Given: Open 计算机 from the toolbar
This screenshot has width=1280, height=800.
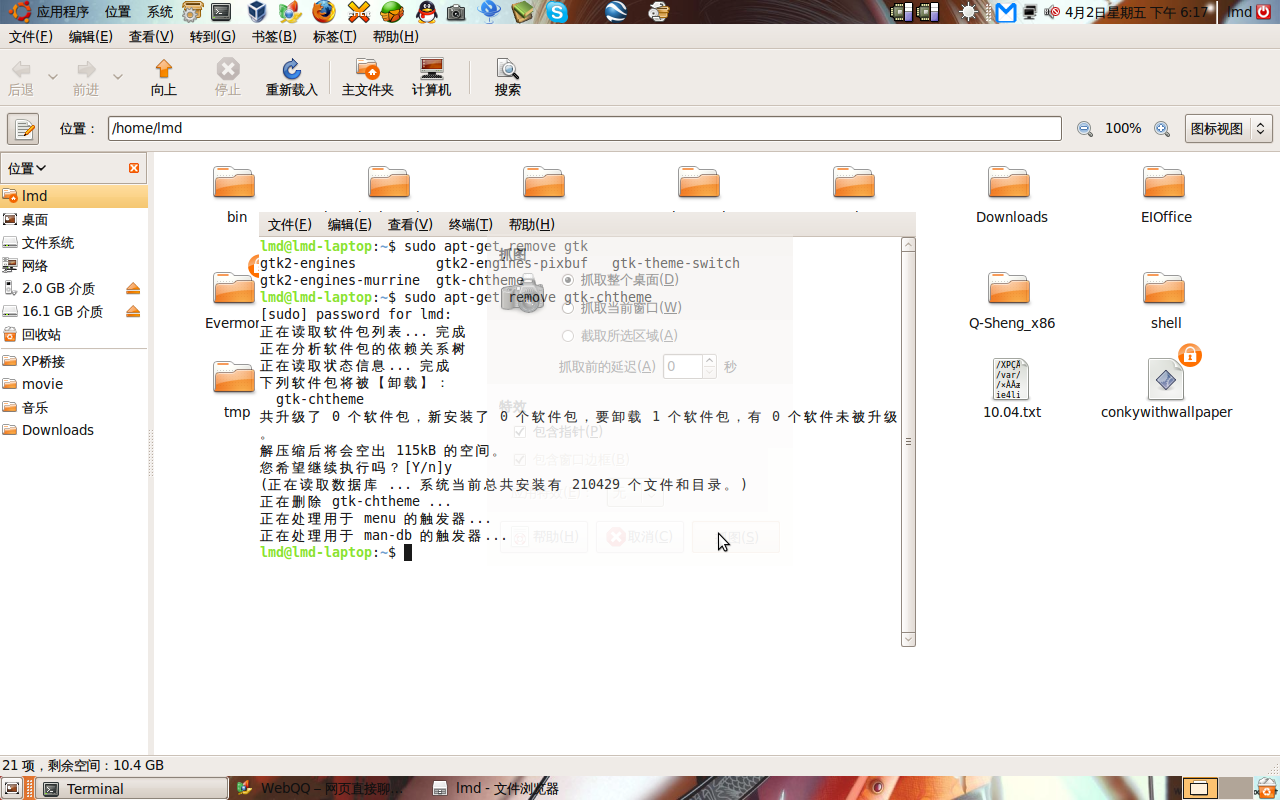Looking at the screenshot, I should coord(432,77).
